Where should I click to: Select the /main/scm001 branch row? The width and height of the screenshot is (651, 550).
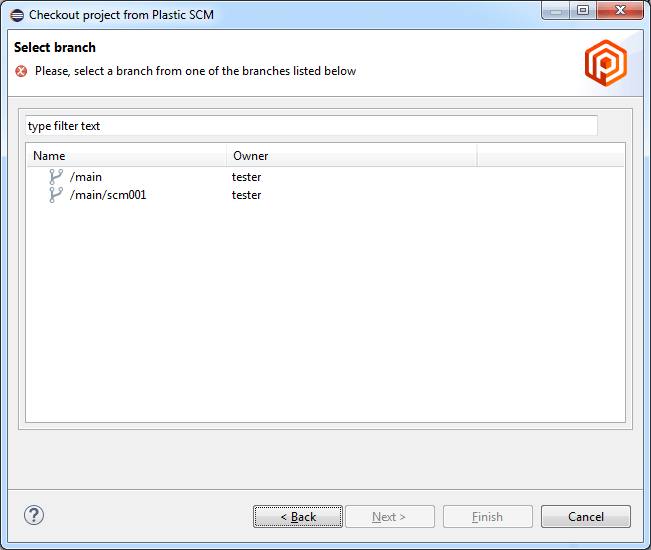point(325,195)
